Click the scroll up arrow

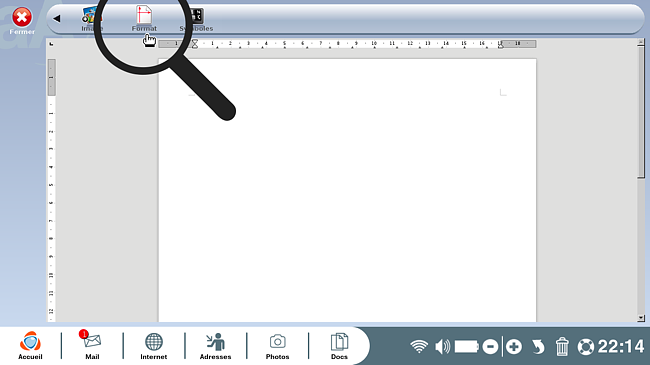point(641,42)
